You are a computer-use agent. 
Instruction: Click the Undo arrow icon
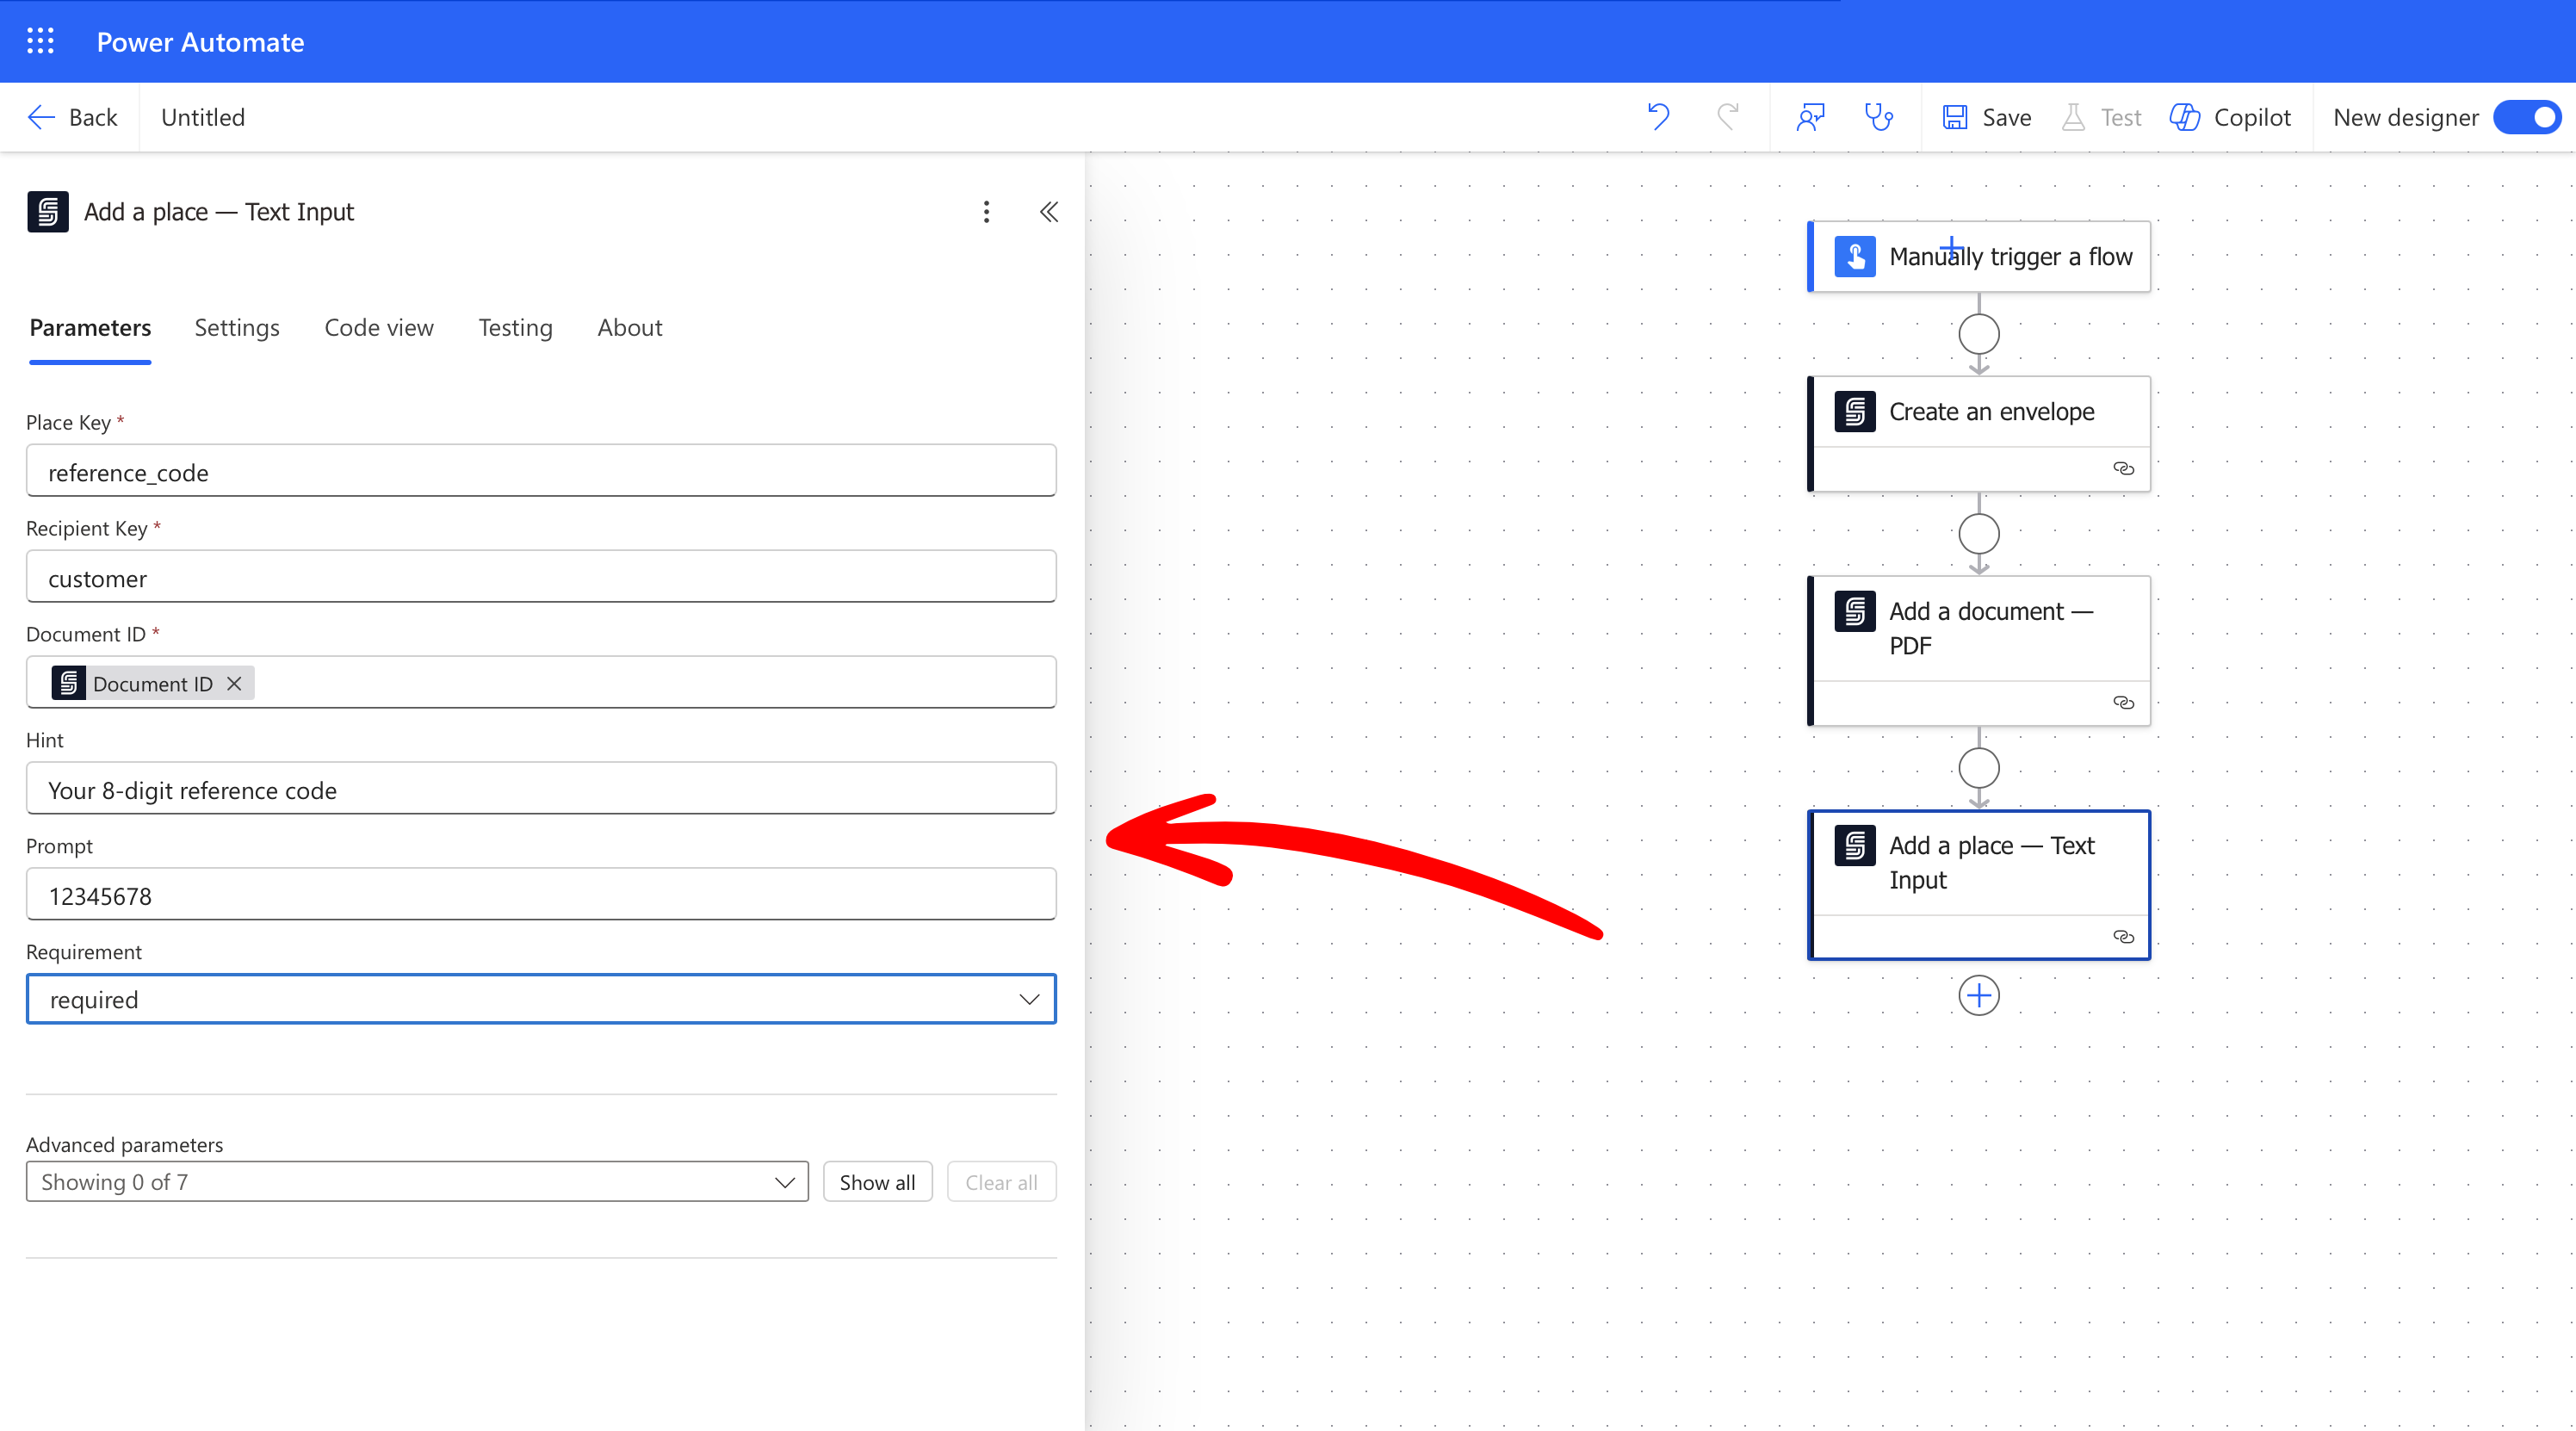click(1658, 117)
